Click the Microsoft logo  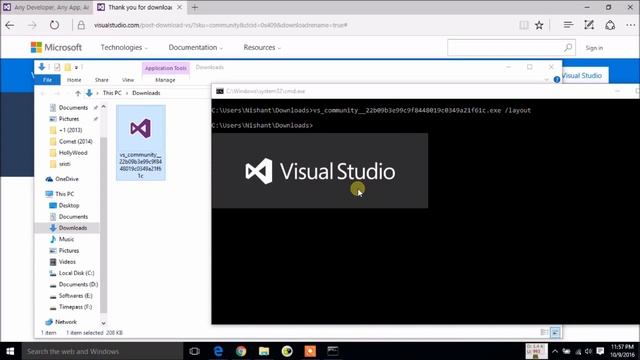56,47
